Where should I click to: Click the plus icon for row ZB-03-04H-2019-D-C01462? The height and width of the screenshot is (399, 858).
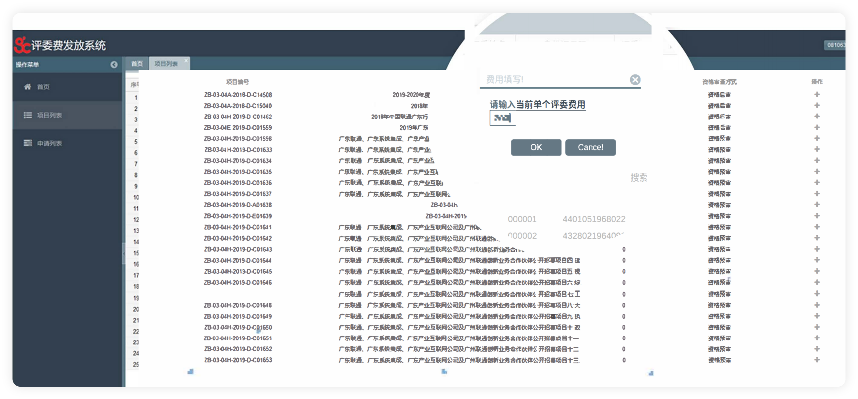coord(817,116)
